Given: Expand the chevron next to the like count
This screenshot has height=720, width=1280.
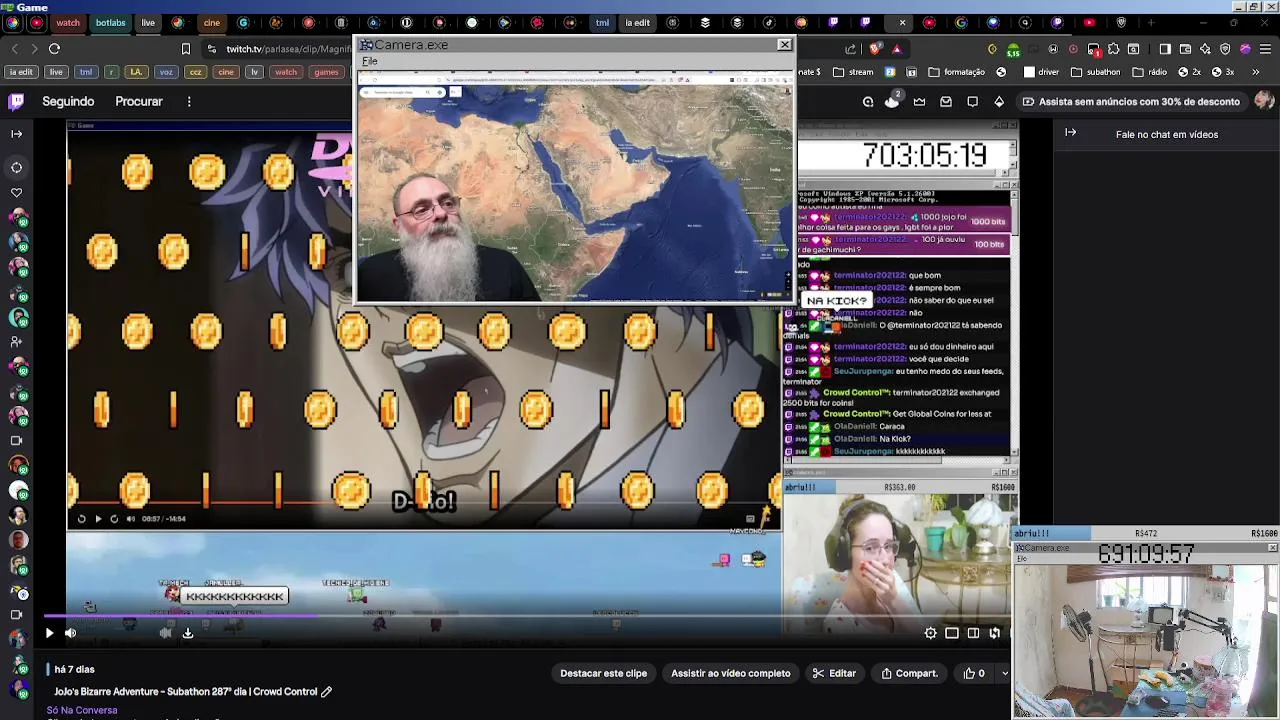Looking at the screenshot, I should coord(1004,673).
